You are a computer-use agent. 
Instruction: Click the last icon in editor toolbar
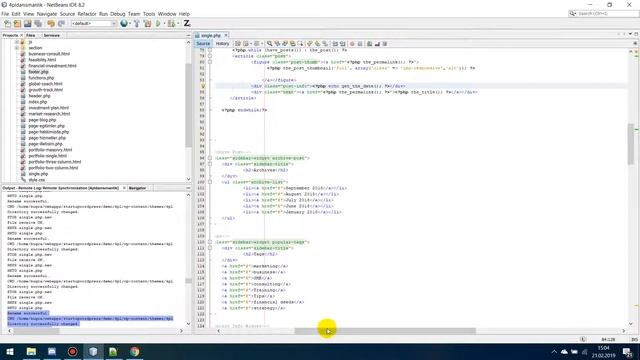[384, 44]
